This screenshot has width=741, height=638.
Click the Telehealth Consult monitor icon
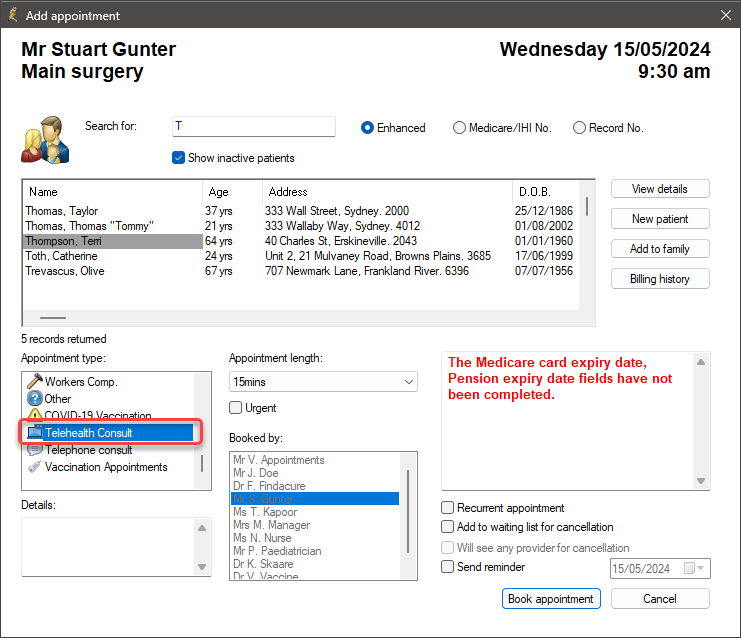coord(35,432)
